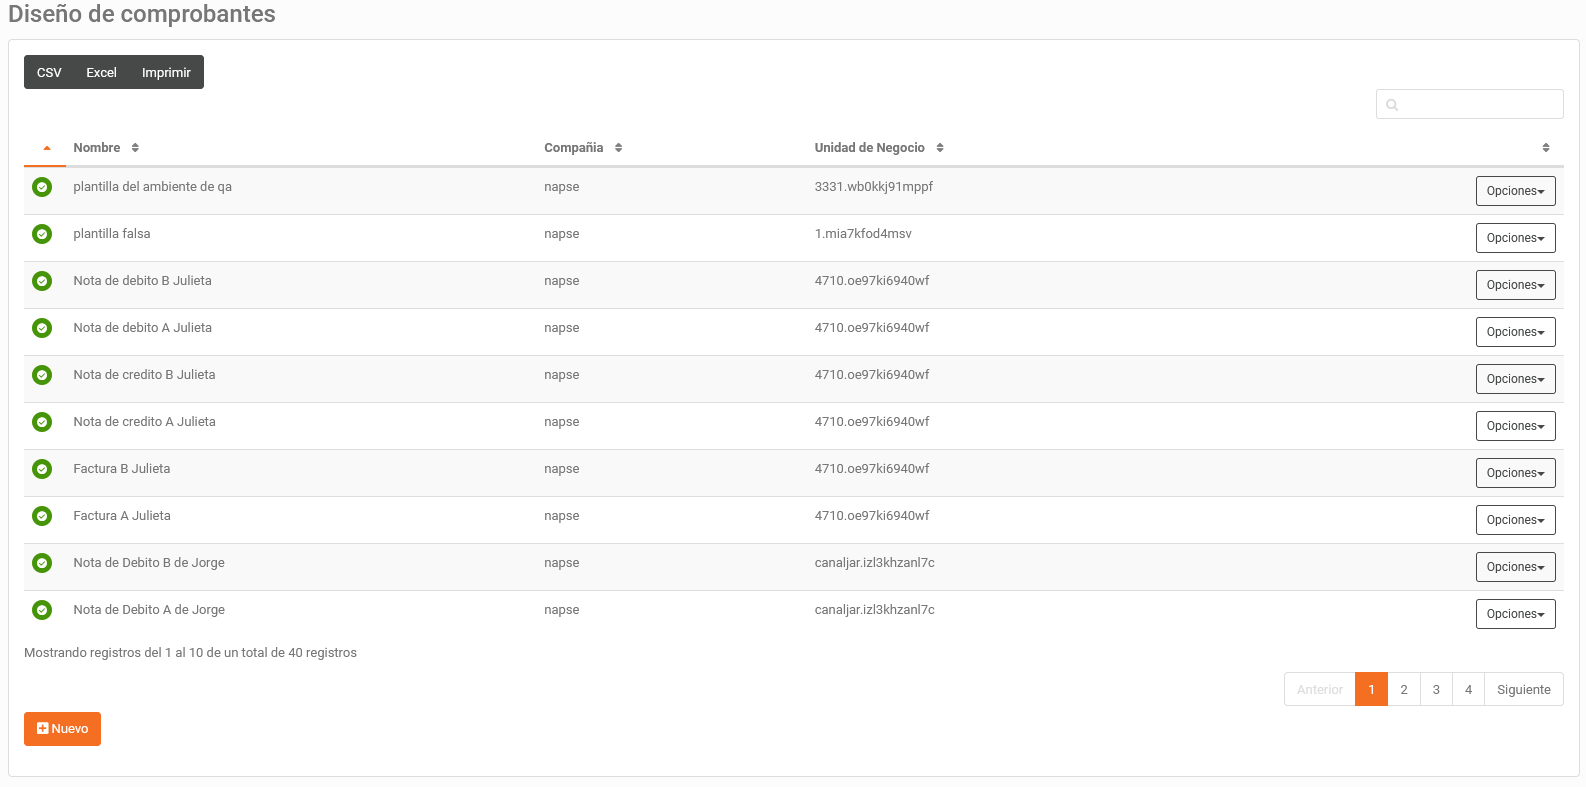Click unit value in Factura B Julieta row

[872, 469]
